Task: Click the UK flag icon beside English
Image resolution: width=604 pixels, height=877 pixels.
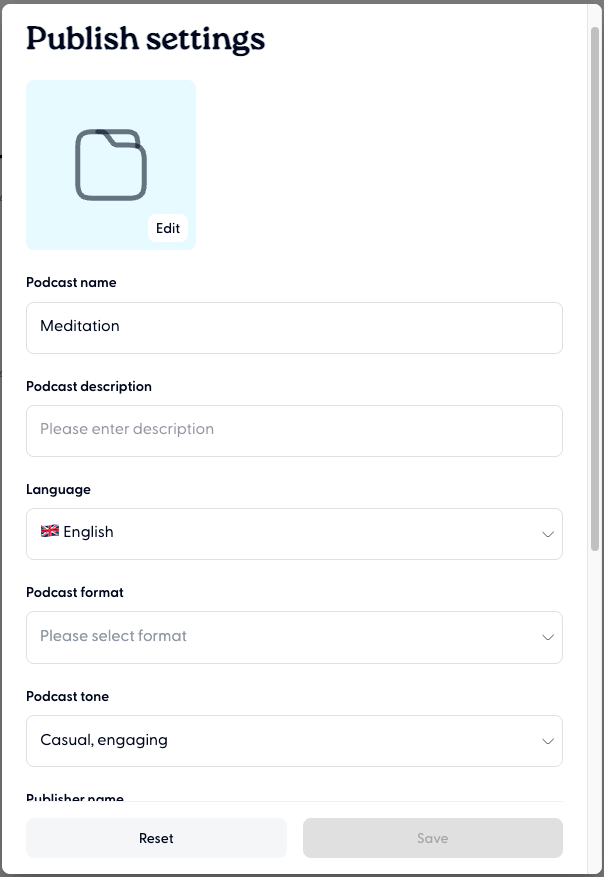Action: (x=49, y=532)
